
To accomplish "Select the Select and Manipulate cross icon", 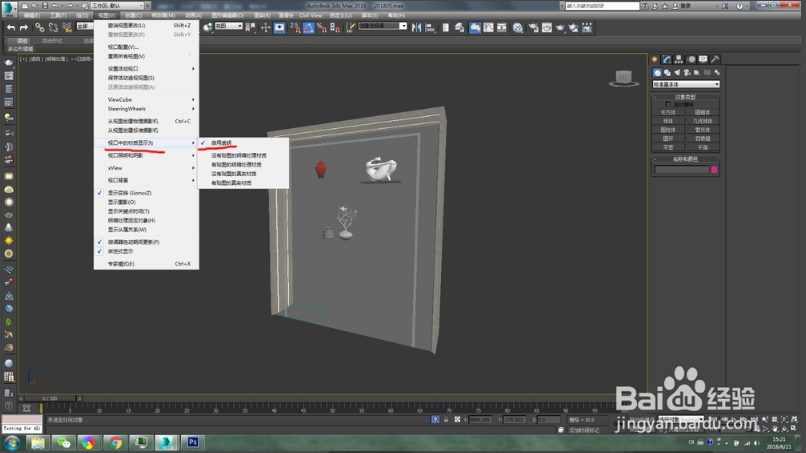I will click(x=265, y=27).
